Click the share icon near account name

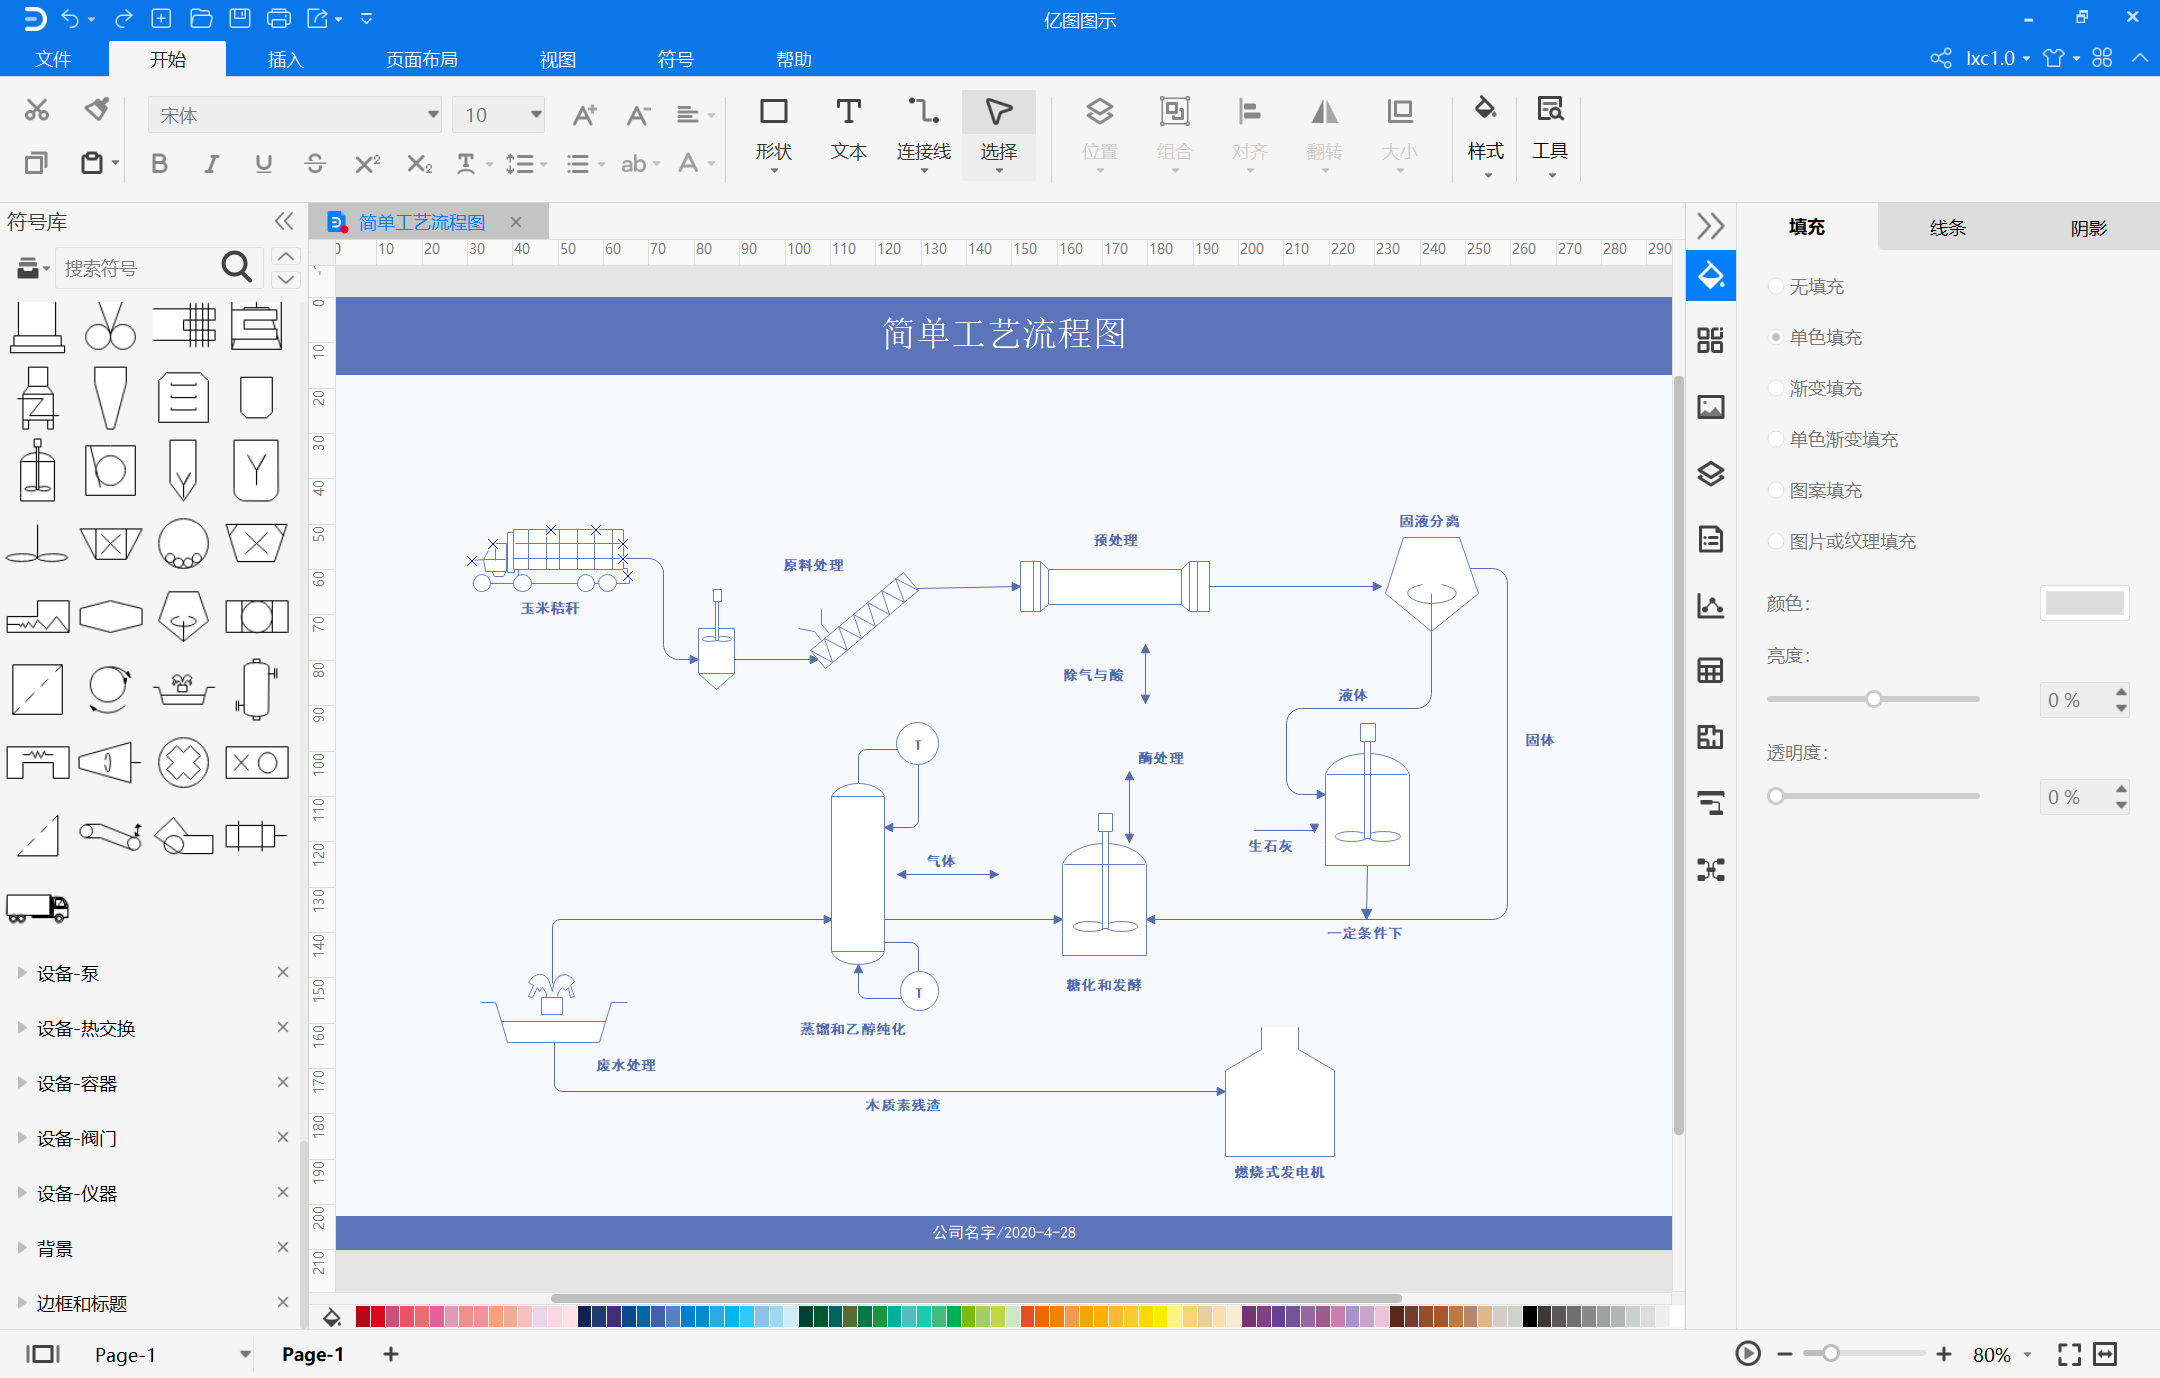(1940, 58)
